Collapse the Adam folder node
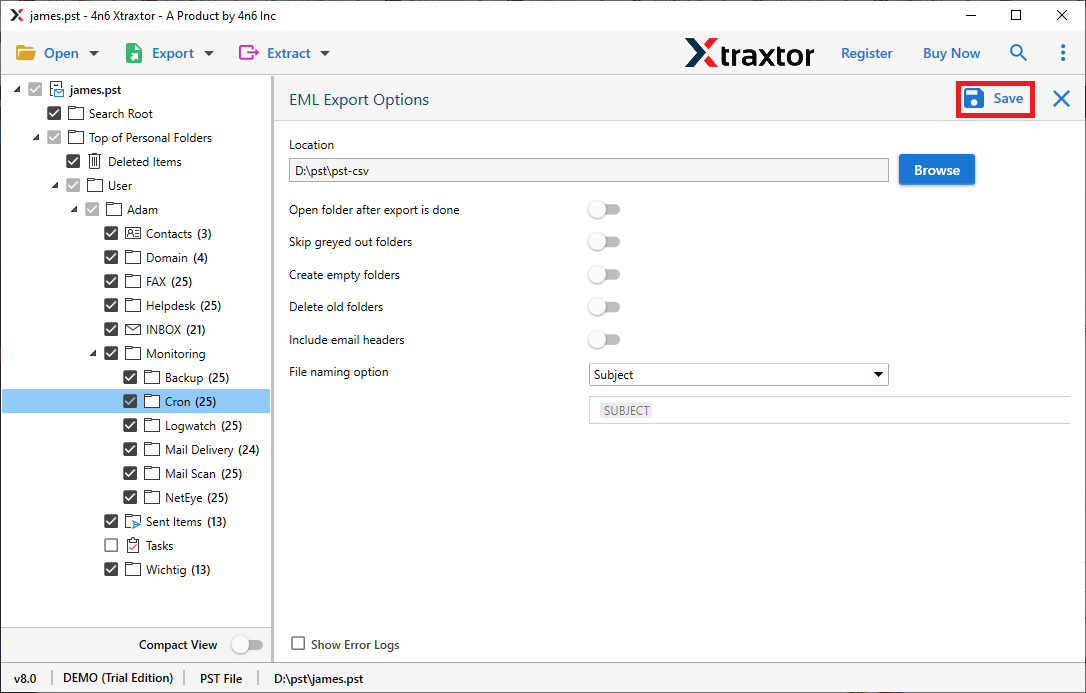Viewport: 1086px width, 693px height. pyautogui.click(x=75, y=210)
